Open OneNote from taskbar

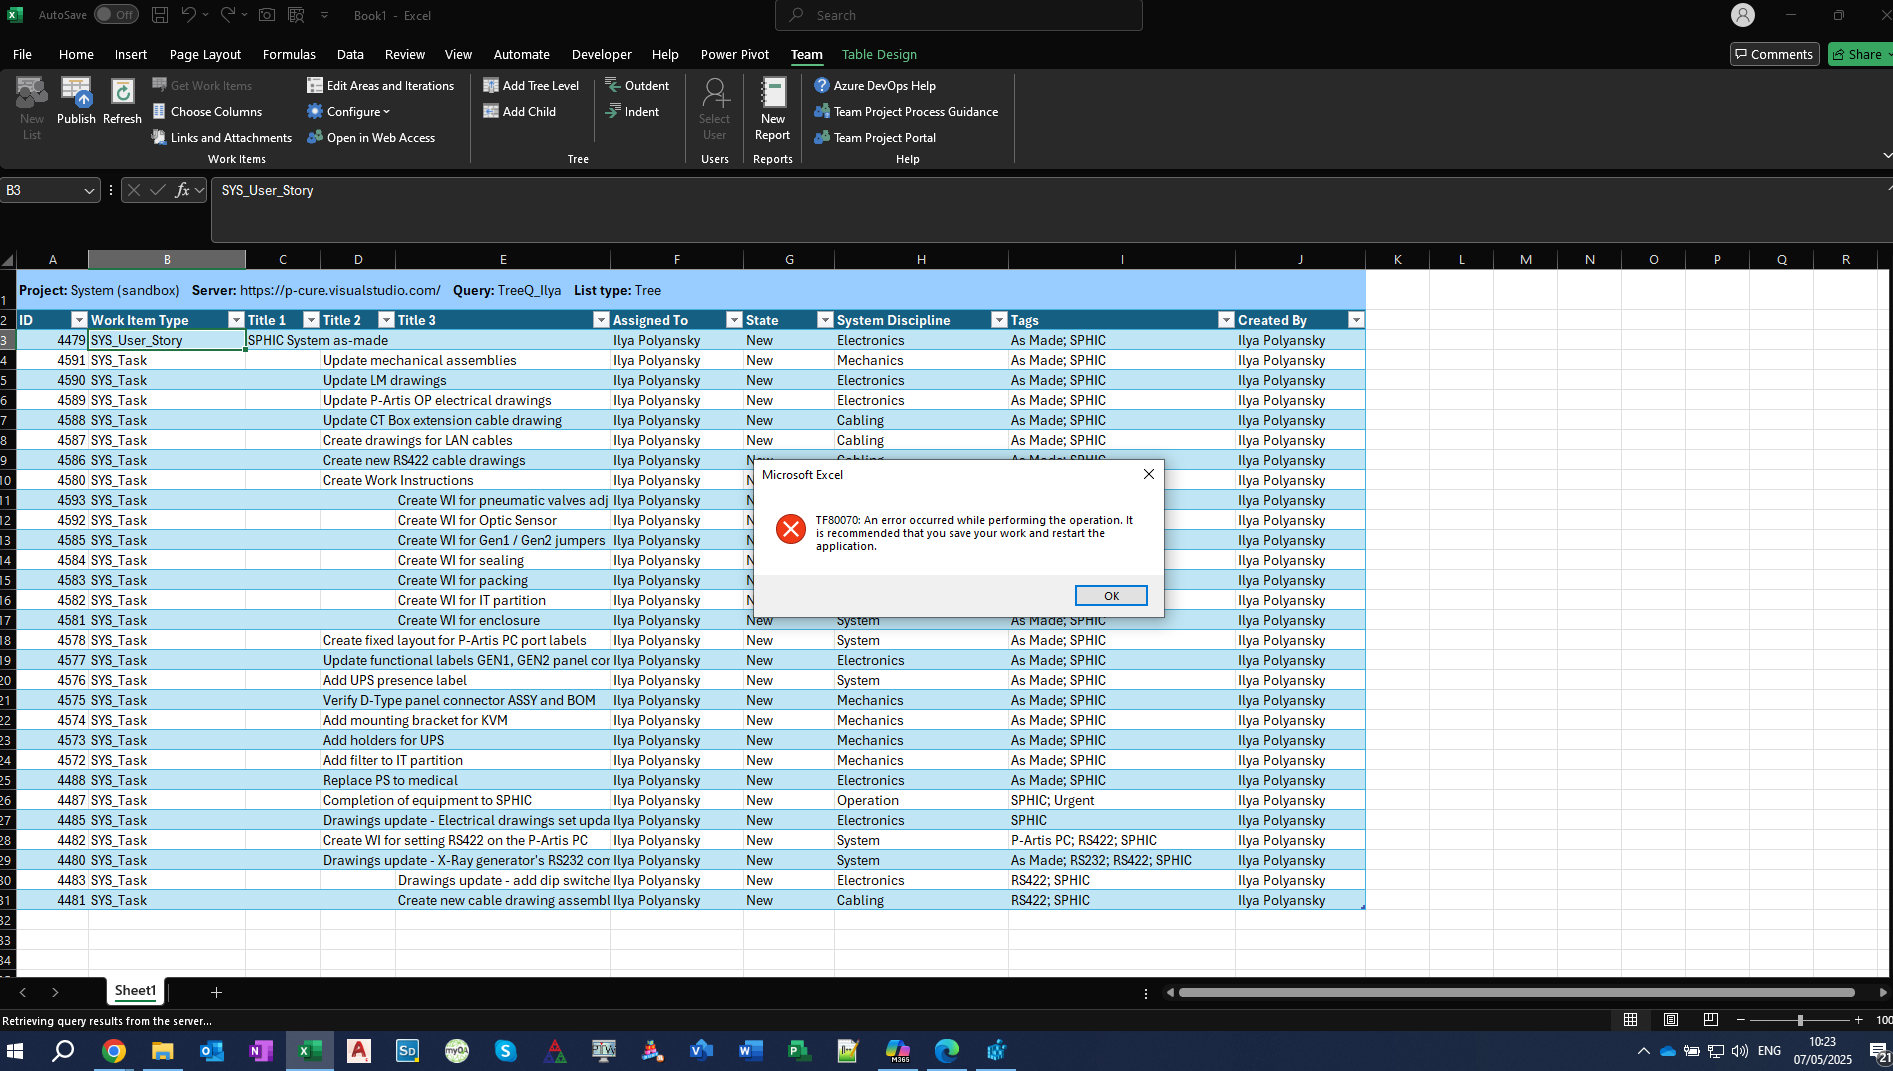click(261, 1051)
